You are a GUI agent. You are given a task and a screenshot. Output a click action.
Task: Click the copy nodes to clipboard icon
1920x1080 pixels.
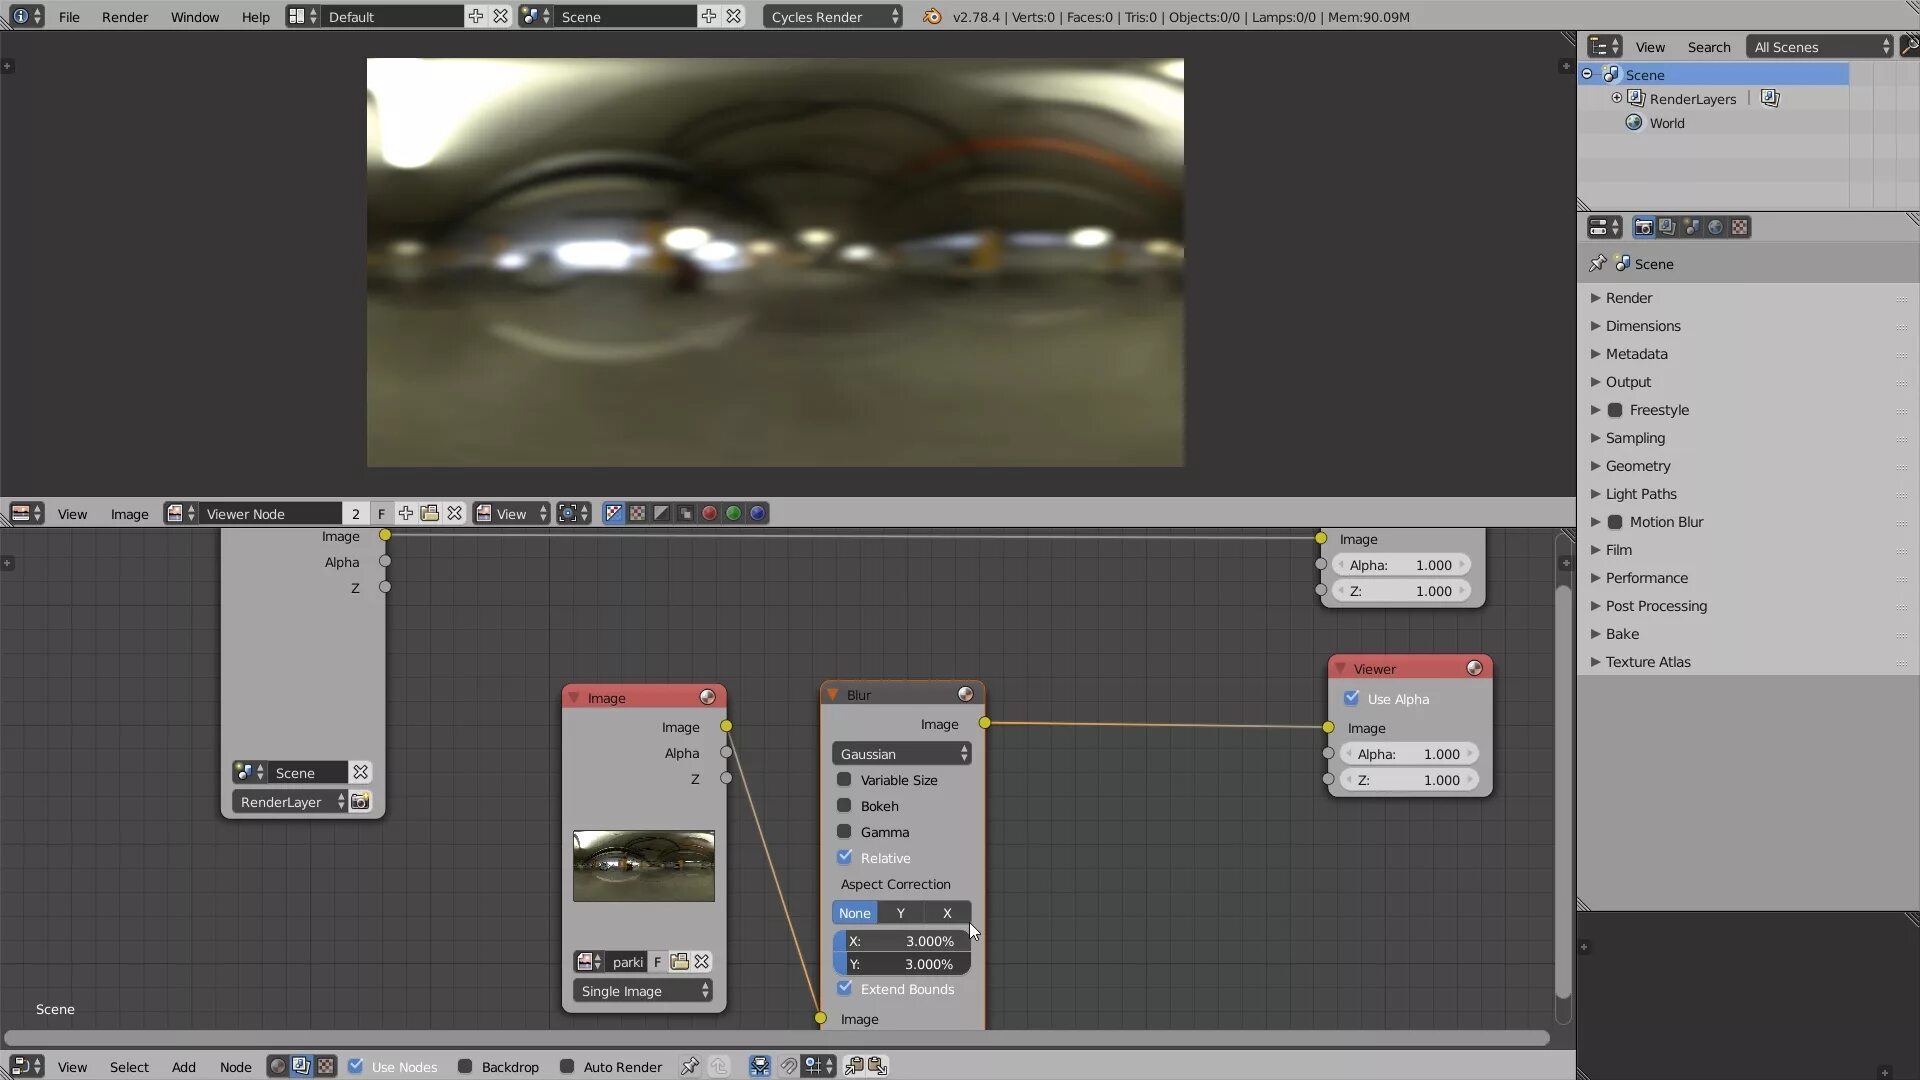point(854,1066)
